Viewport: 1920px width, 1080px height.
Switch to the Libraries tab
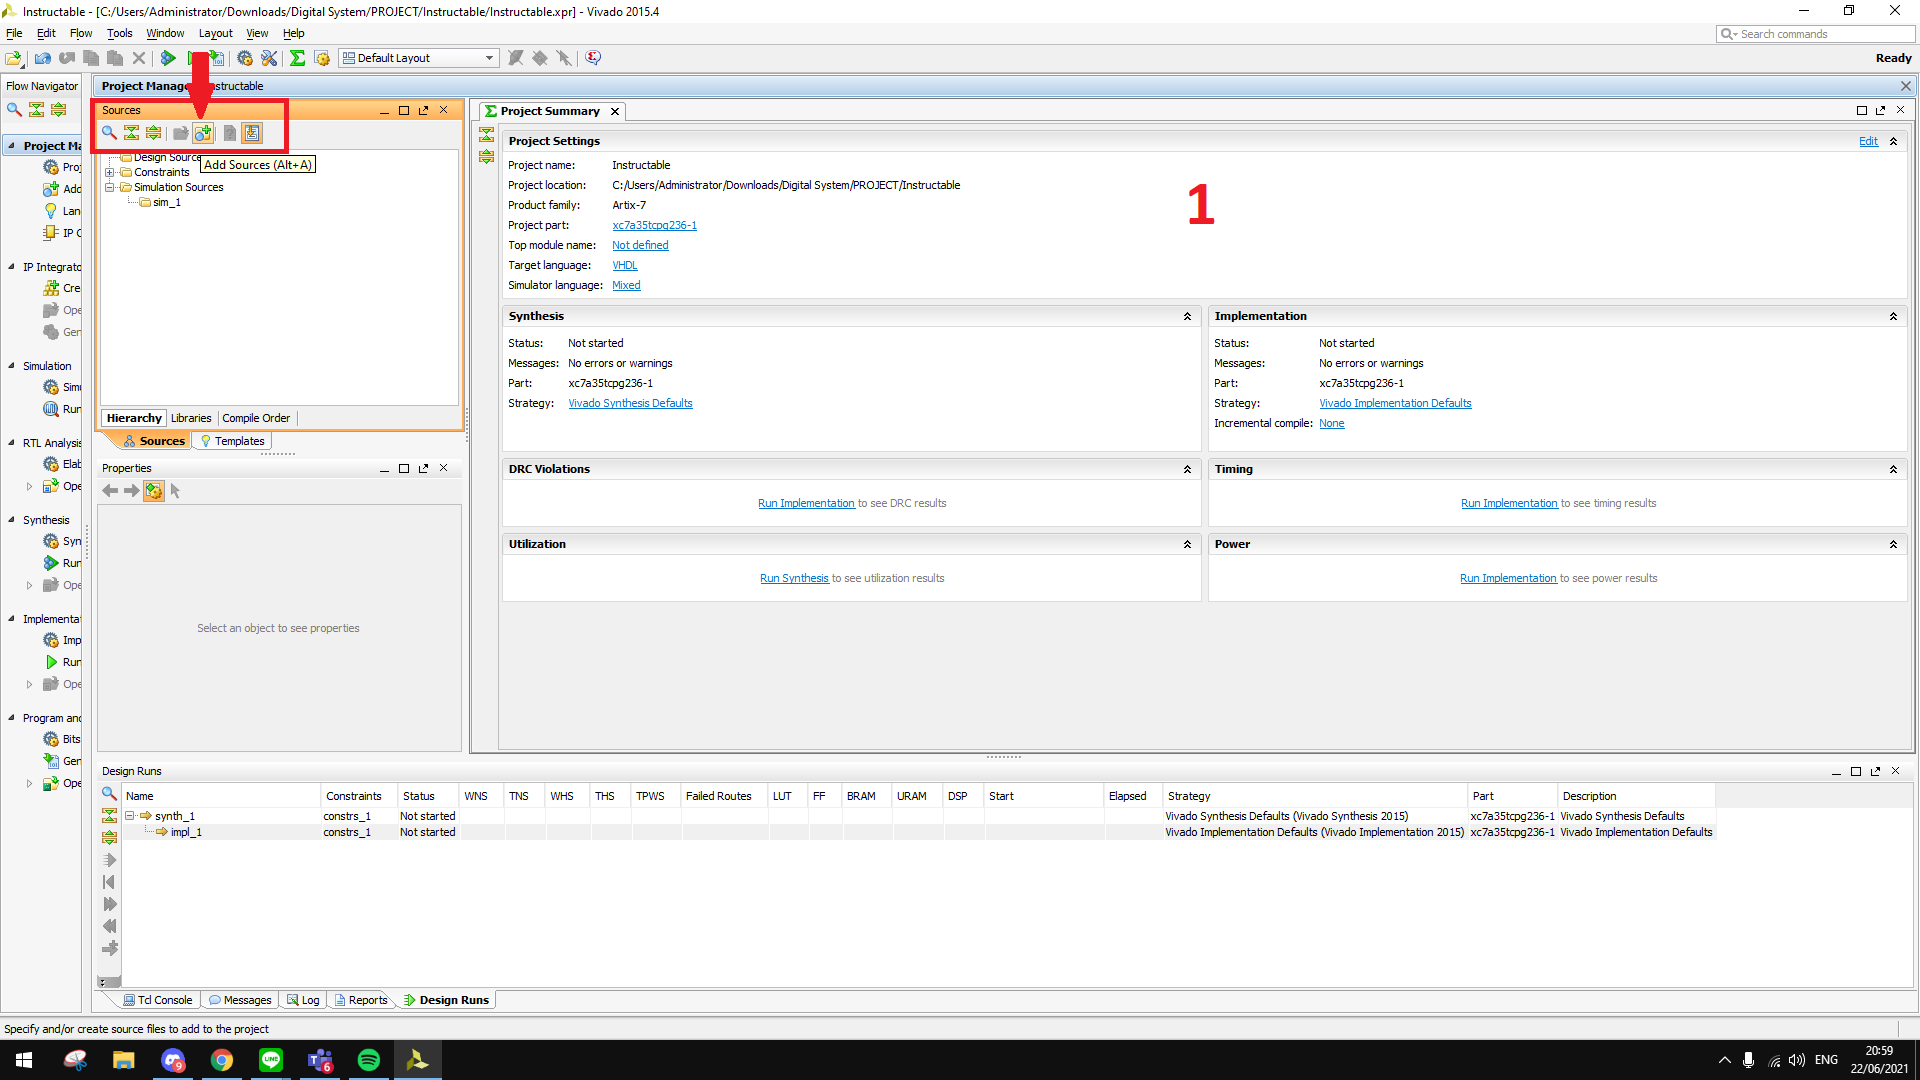[191, 418]
